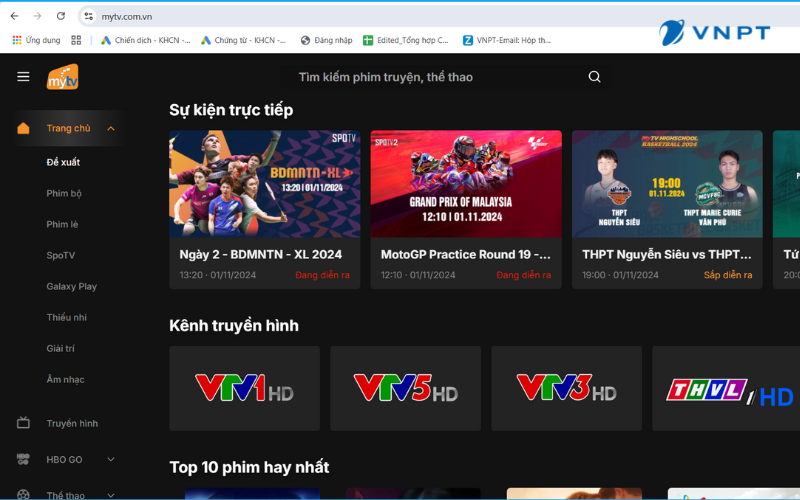Click title Ngày 2 - BDMNTN - XL 2024
Image resolution: width=800 pixels, height=500 pixels.
click(x=261, y=254)
